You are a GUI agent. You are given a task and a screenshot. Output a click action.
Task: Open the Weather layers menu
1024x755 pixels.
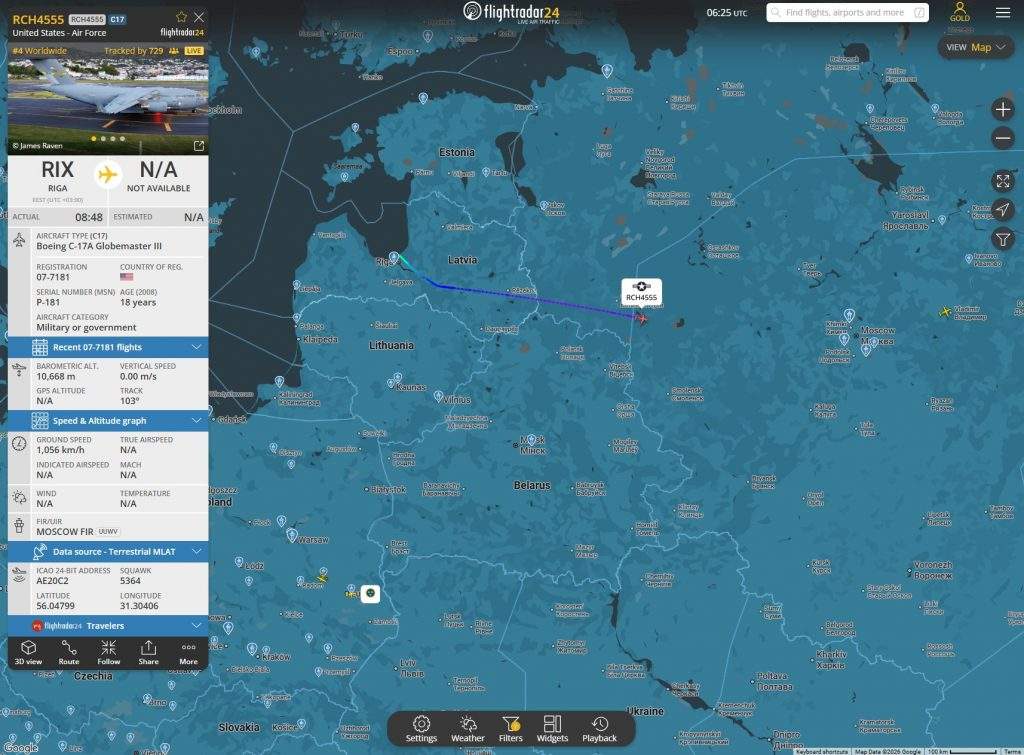point(468,729)
